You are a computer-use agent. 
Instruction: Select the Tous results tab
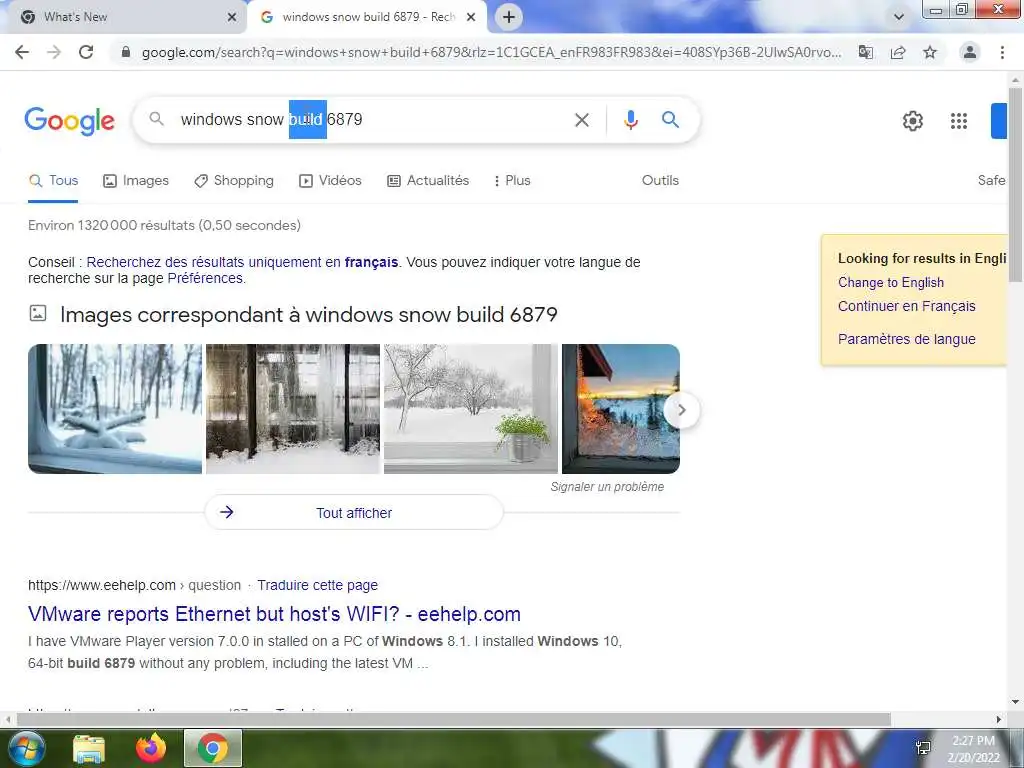[54, 181]
